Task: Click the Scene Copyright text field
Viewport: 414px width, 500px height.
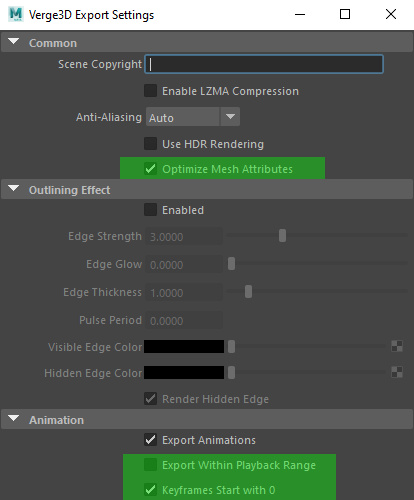Action: click(x=264, y=64)
